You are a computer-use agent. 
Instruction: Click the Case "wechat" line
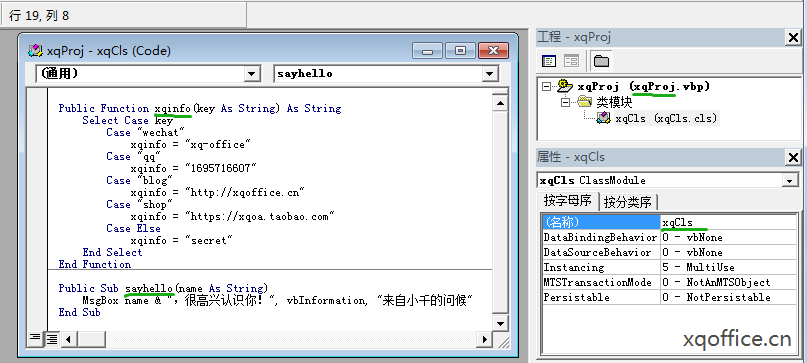click(145, 132)
